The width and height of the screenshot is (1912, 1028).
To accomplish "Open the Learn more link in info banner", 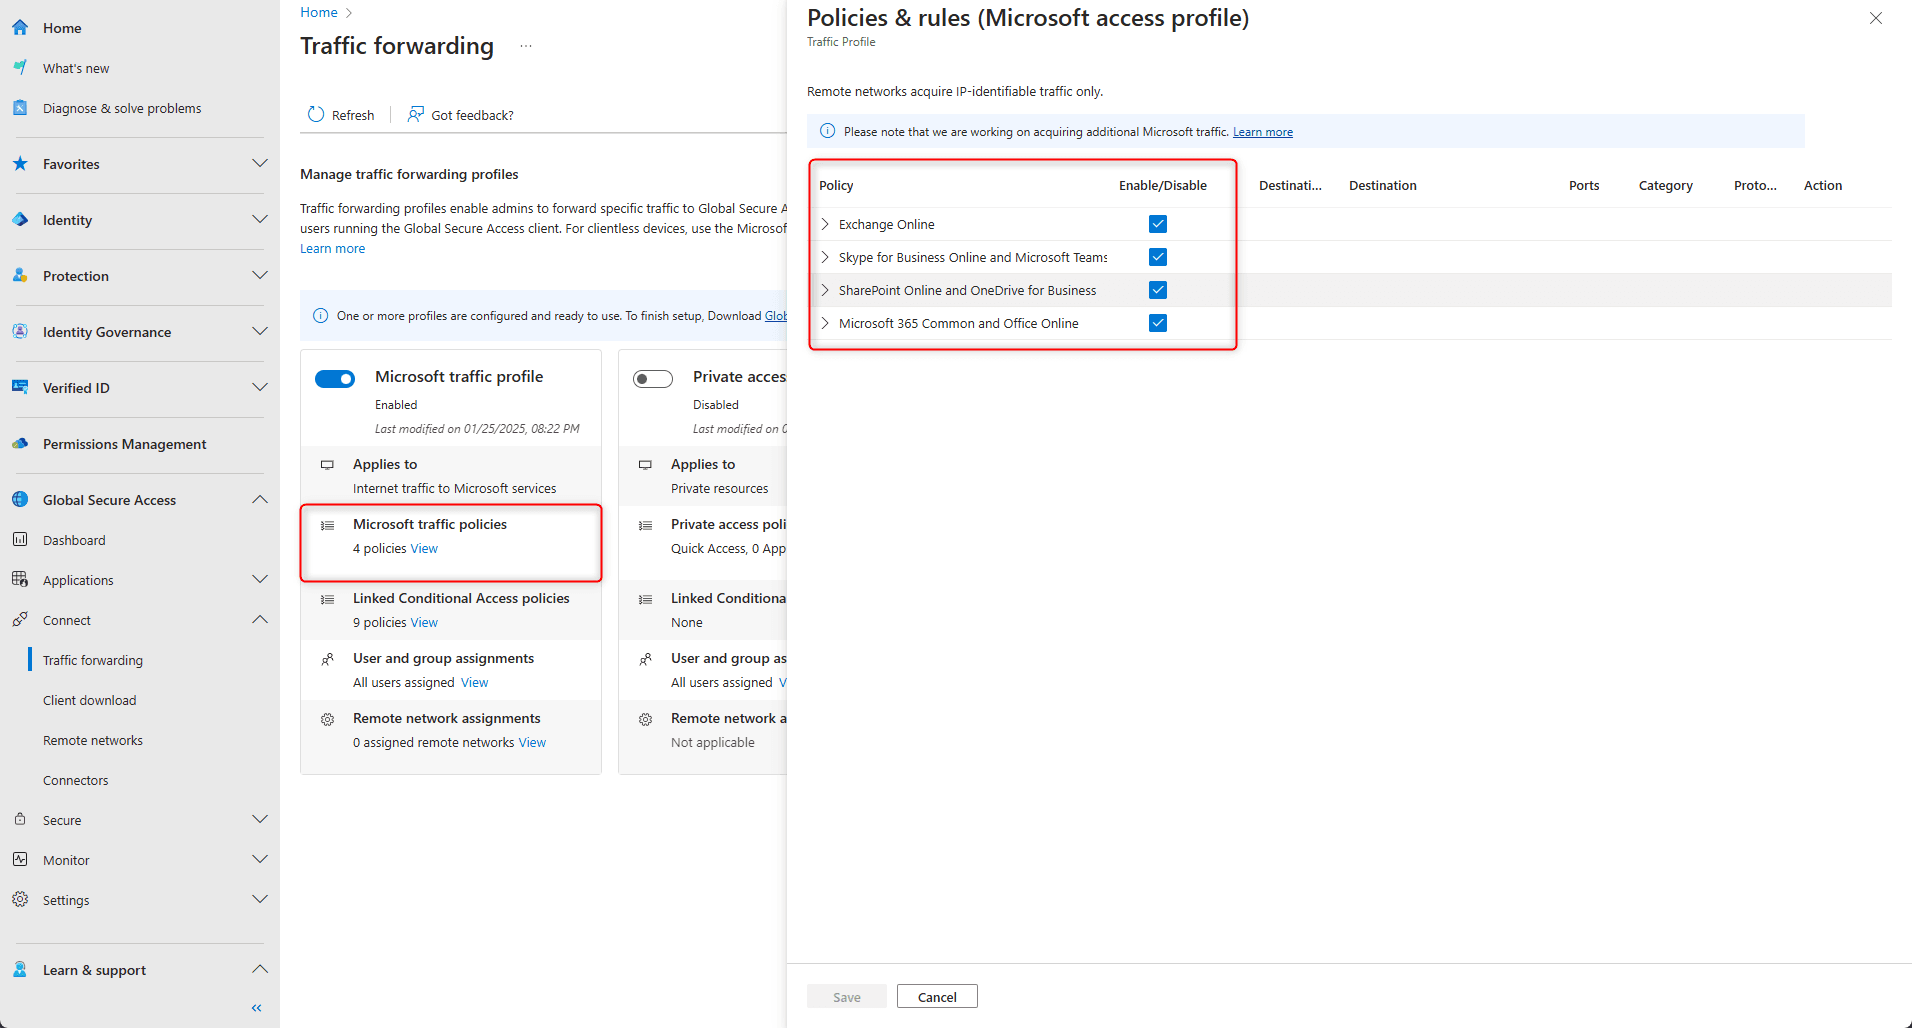I will click(x=1263, y=132).
